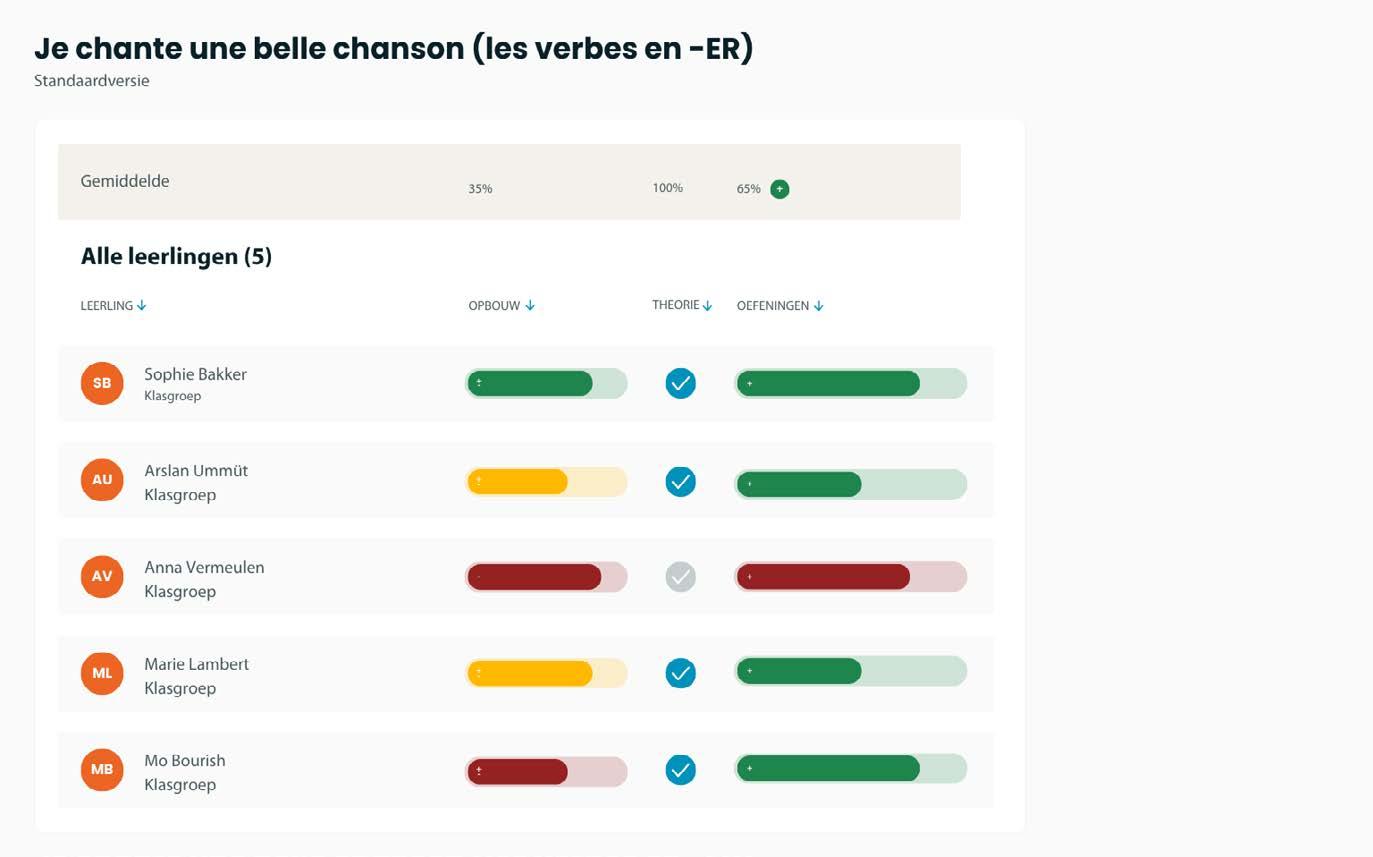
Task: Click Mo Bourish's MB avatar icon
Action: point(102,770)
